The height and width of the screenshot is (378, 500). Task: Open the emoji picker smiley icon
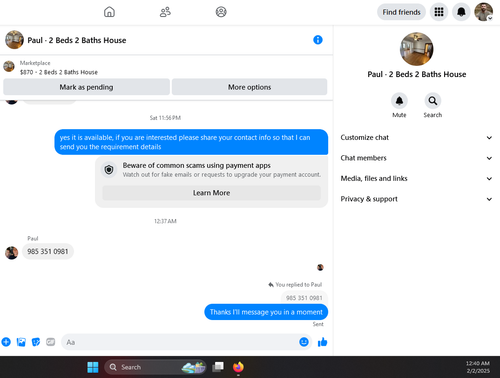[304, 342]
